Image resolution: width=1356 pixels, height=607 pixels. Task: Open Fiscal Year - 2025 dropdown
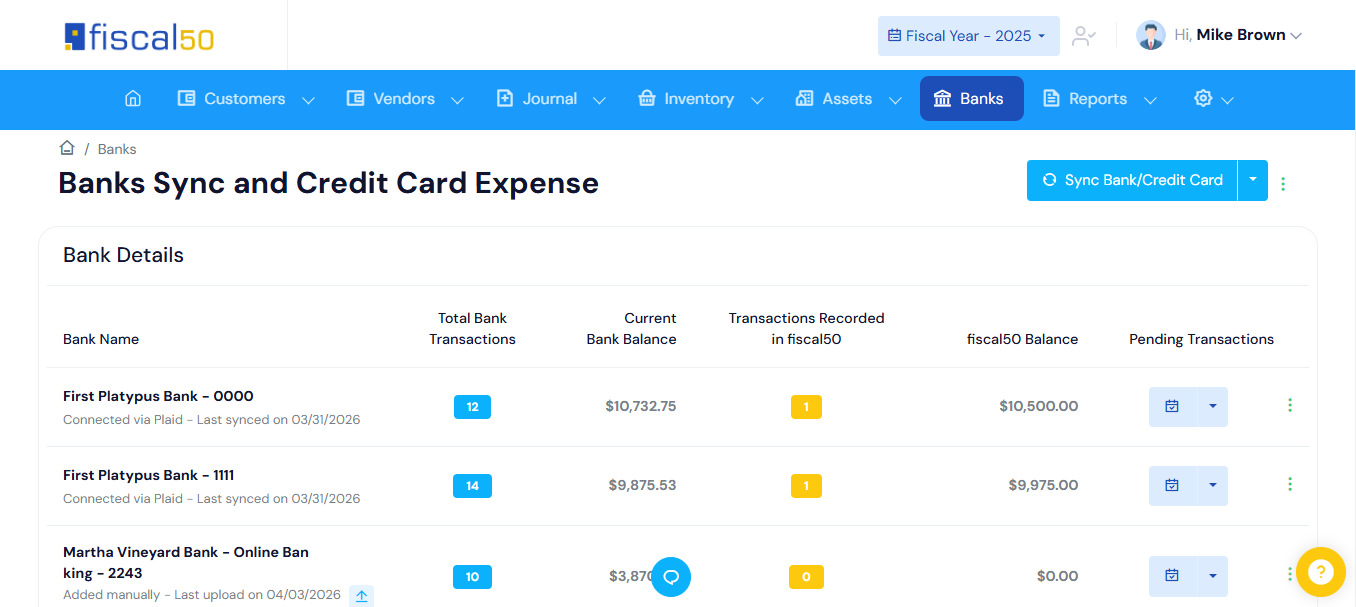point(968,36)
